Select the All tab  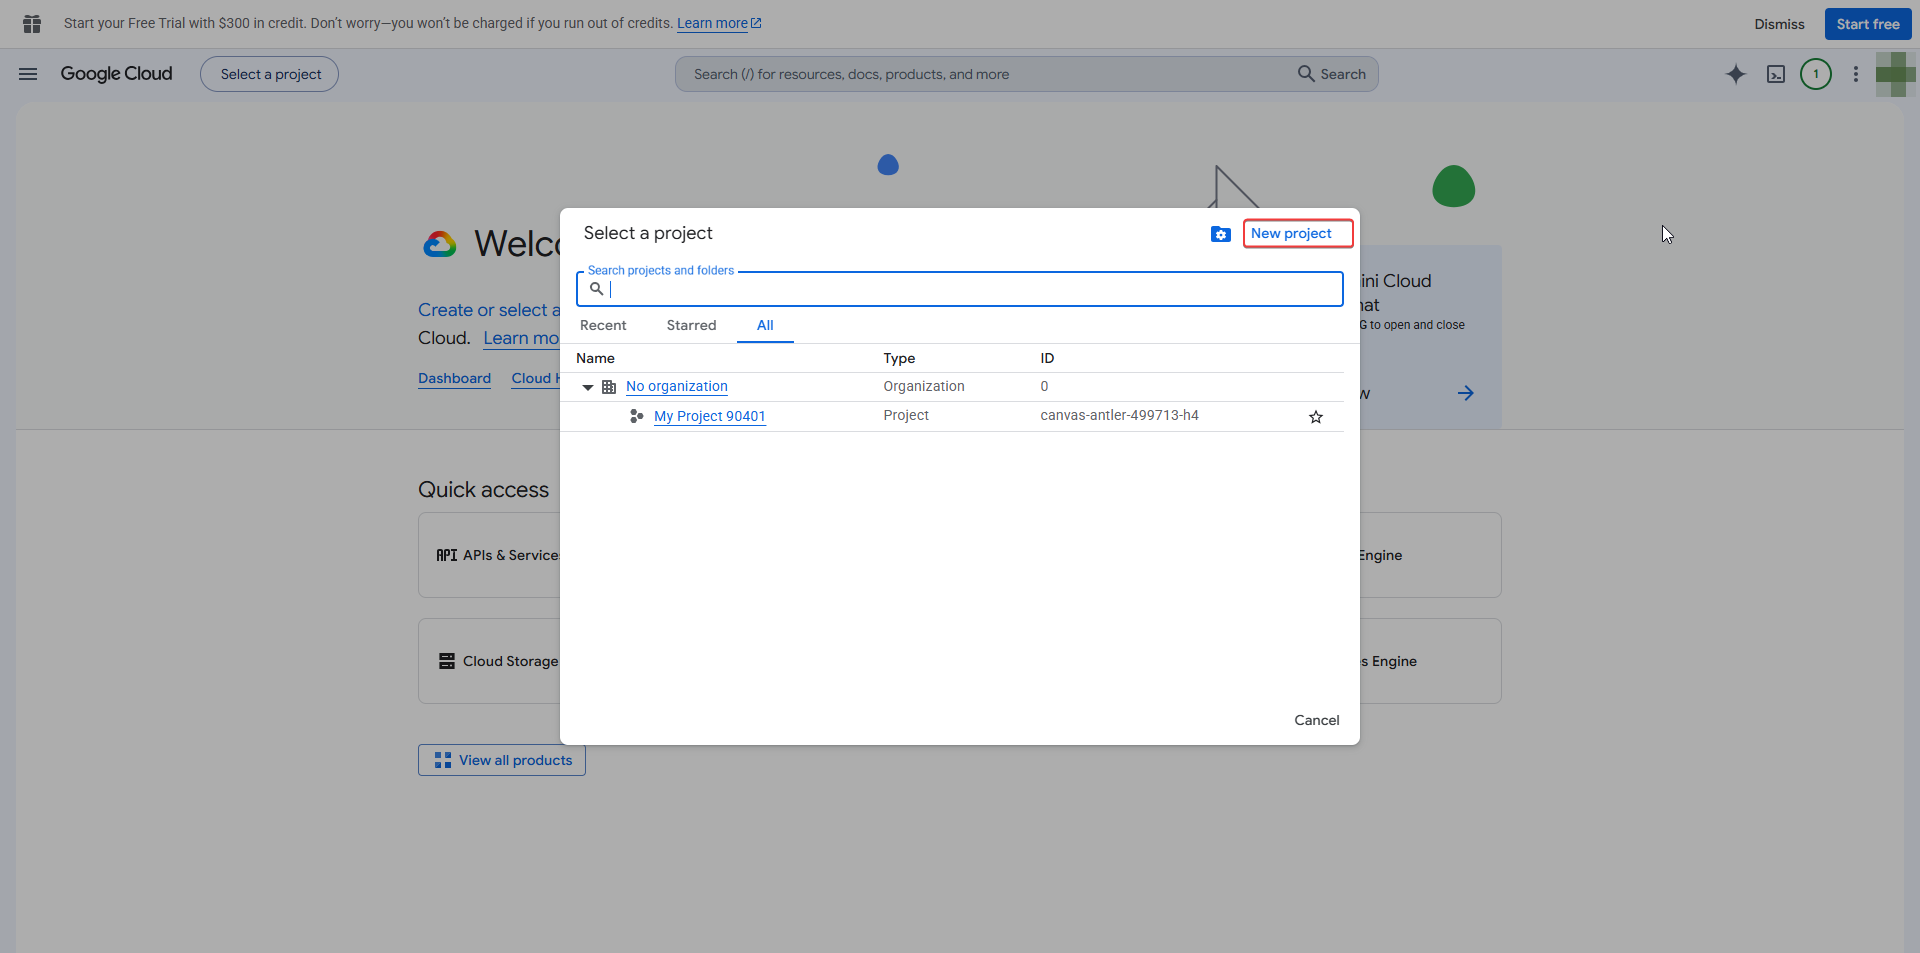click(x=765, y=325)
